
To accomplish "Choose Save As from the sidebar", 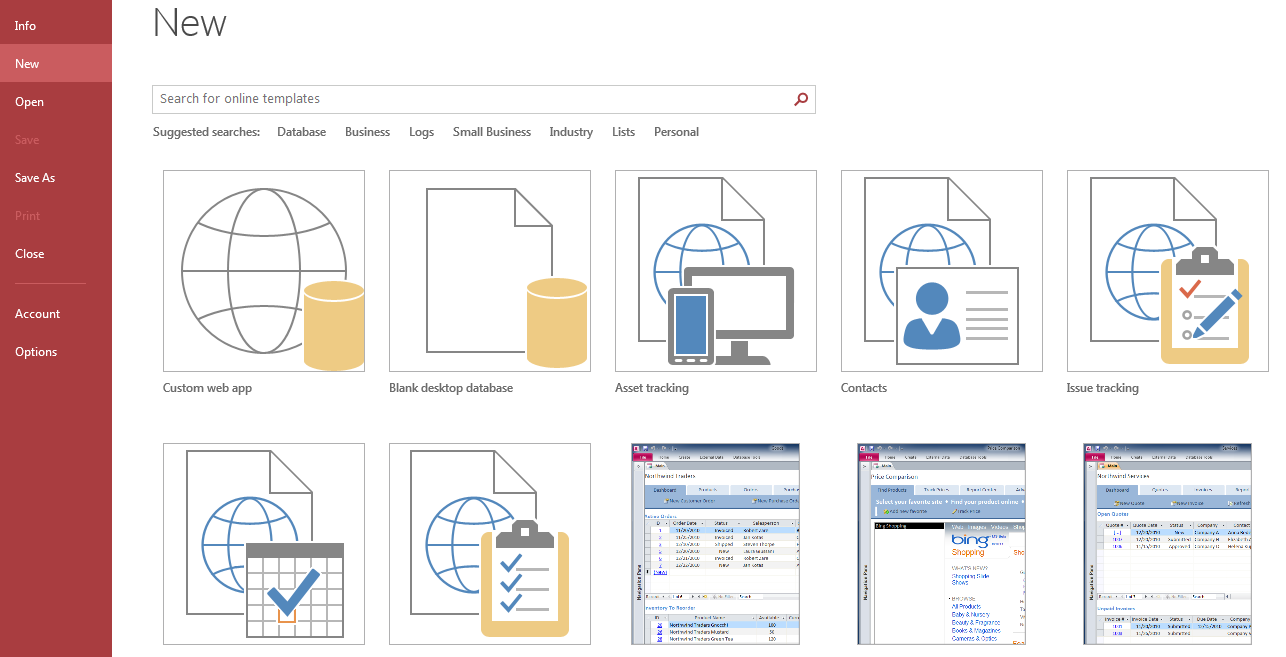I will (35, 178).
